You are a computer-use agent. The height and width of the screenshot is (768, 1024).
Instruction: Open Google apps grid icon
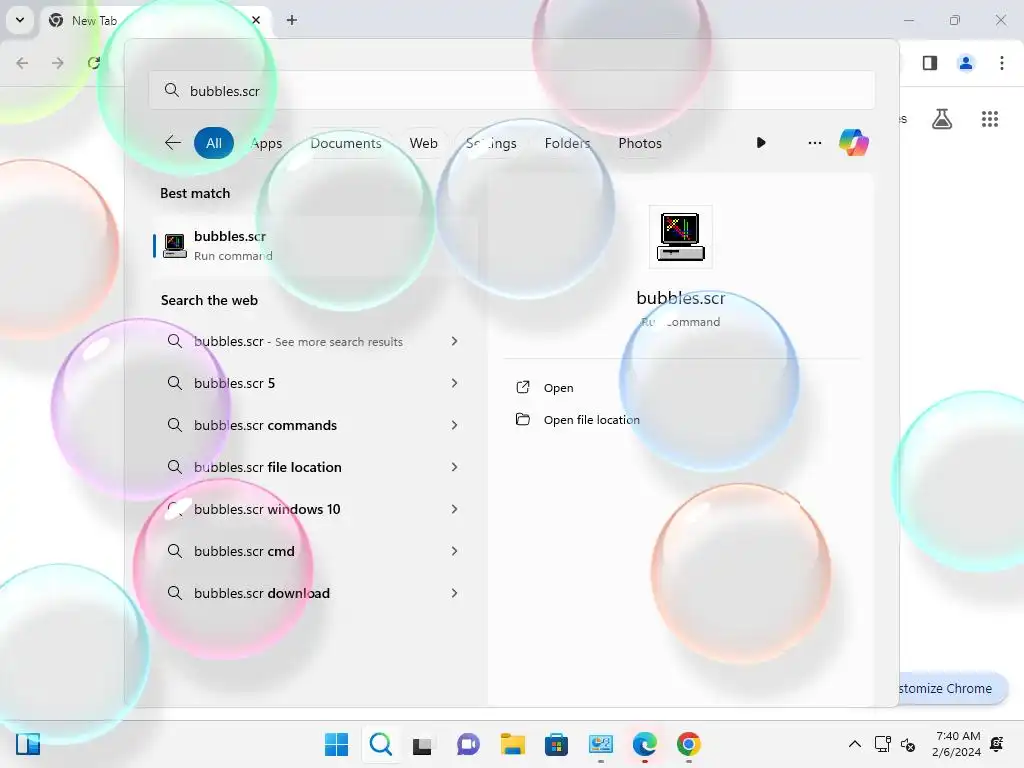990,119
